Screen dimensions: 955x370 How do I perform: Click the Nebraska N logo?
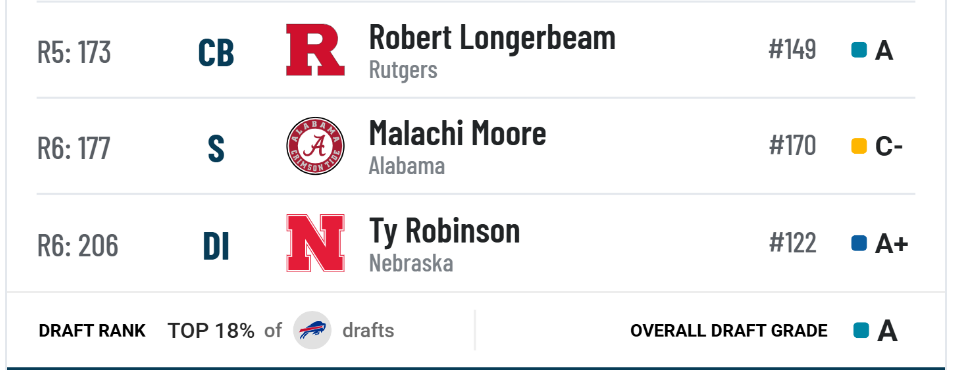pos(315,243)
